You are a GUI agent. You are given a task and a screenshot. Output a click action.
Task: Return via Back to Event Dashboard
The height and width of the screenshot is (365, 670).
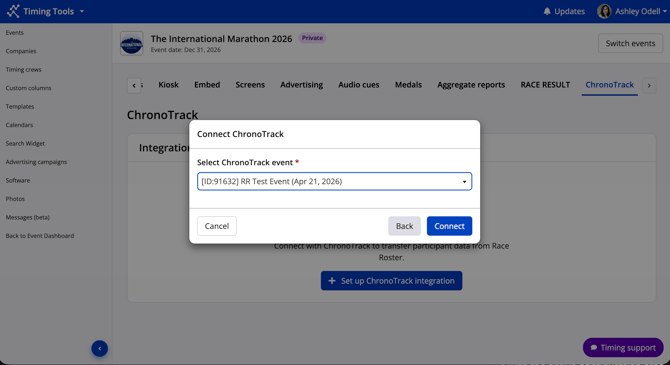(40, 235)
